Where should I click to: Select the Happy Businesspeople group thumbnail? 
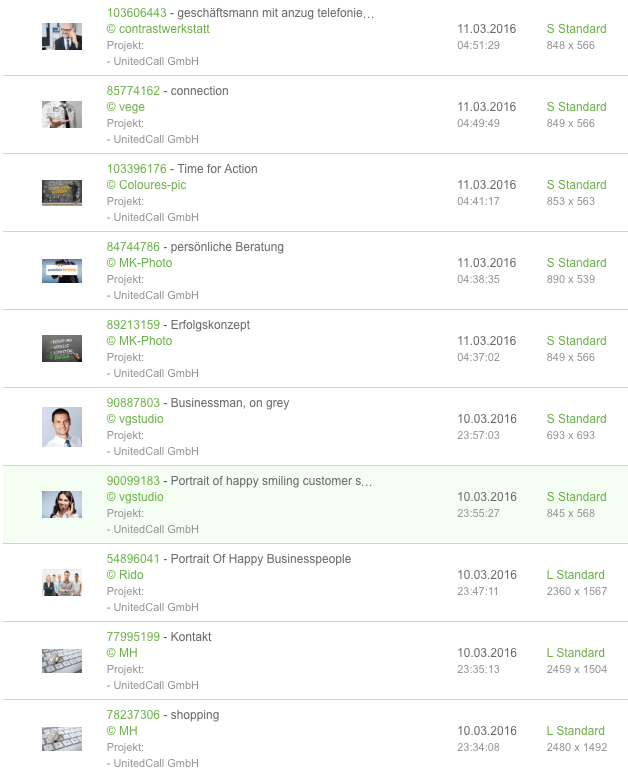point(62,583)
